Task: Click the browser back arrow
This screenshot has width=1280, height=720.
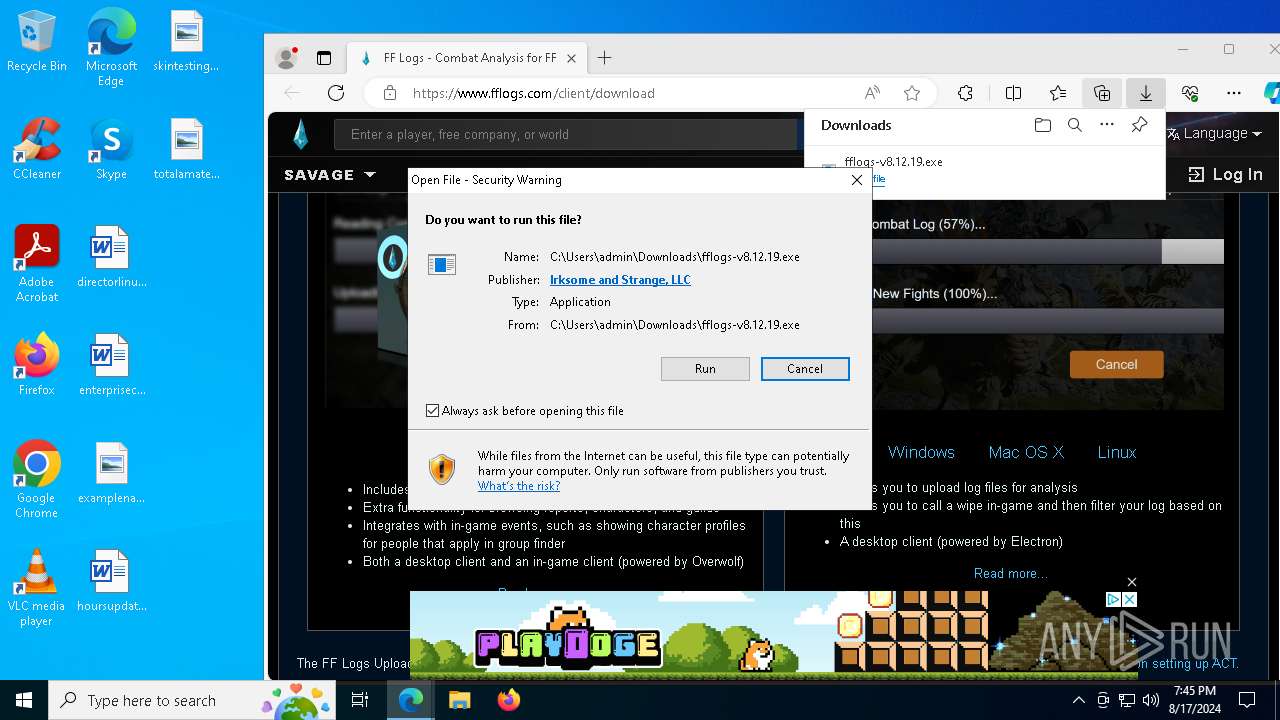Action: pyautogui.click(x=292, y=93)
